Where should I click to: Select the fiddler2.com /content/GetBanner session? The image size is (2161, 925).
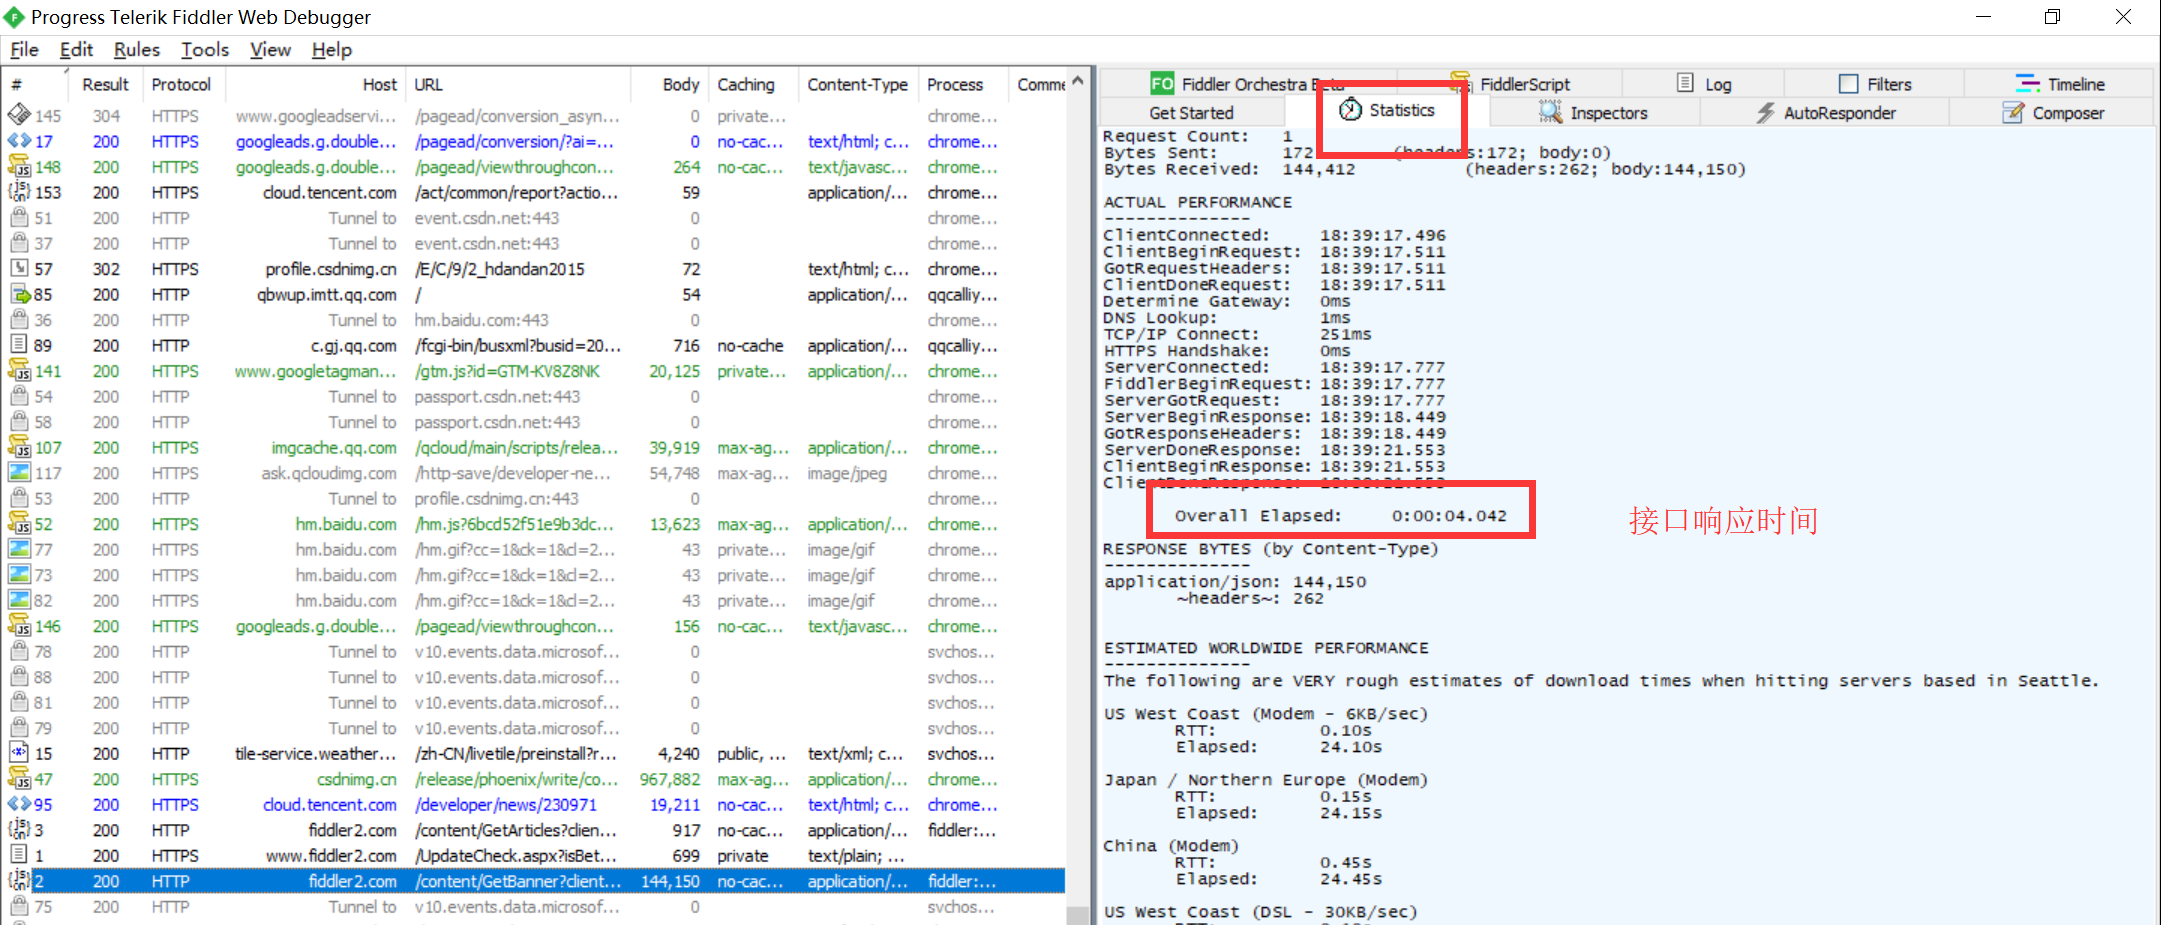534,881
